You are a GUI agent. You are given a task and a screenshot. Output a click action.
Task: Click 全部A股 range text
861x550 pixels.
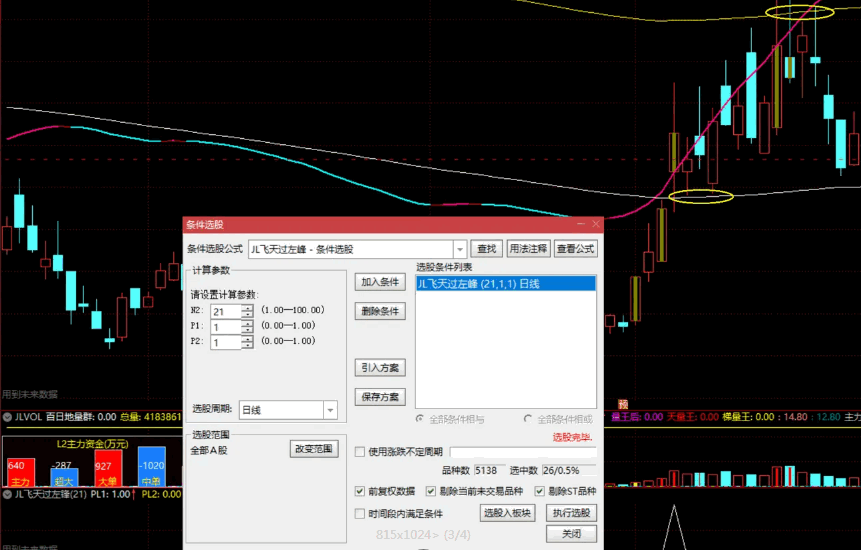209,451
